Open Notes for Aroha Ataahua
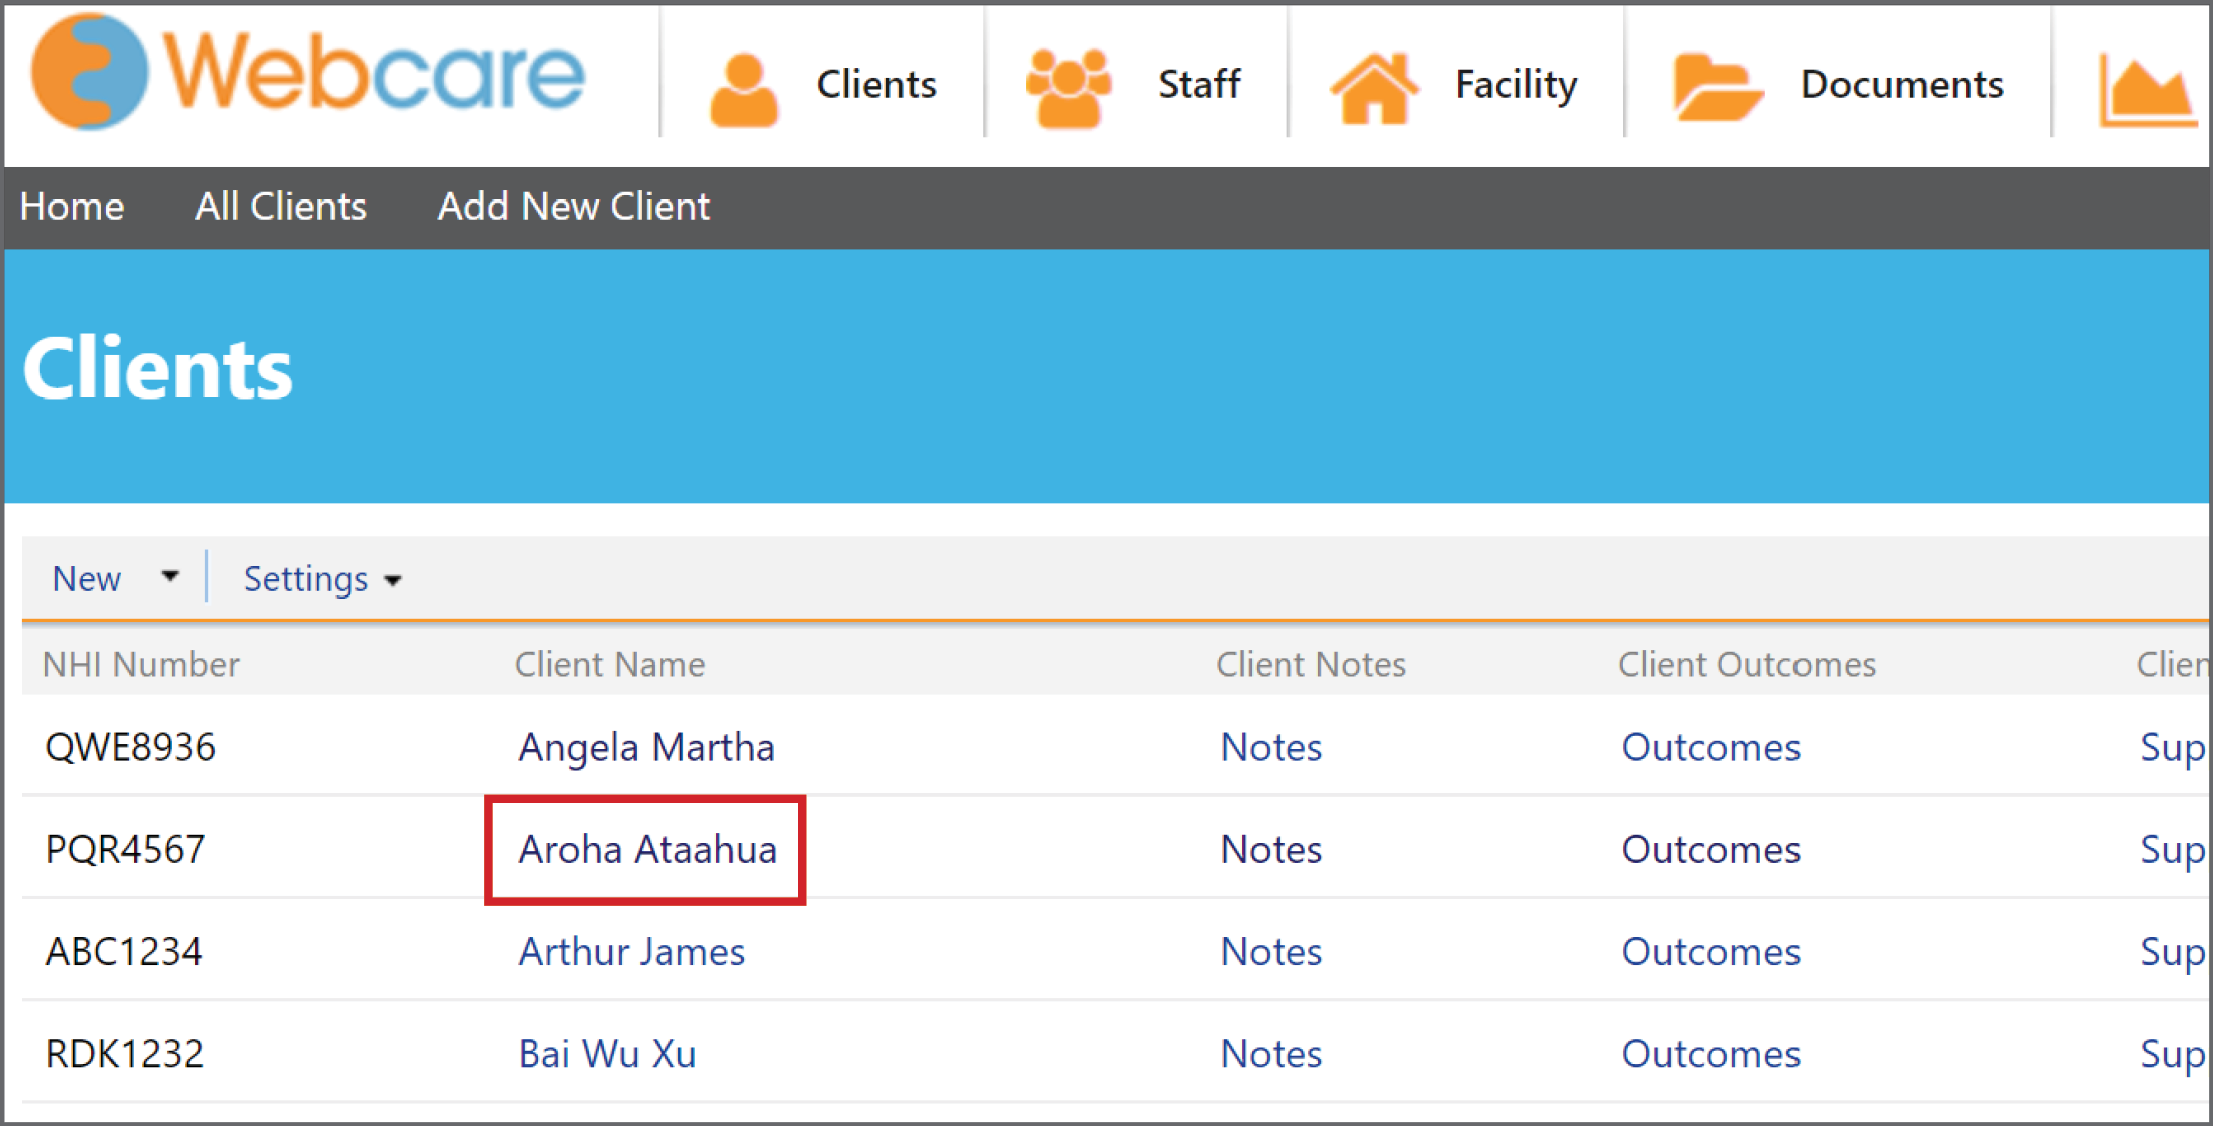Viewport: 2213px width, 1126px height. coord(1271,849)
